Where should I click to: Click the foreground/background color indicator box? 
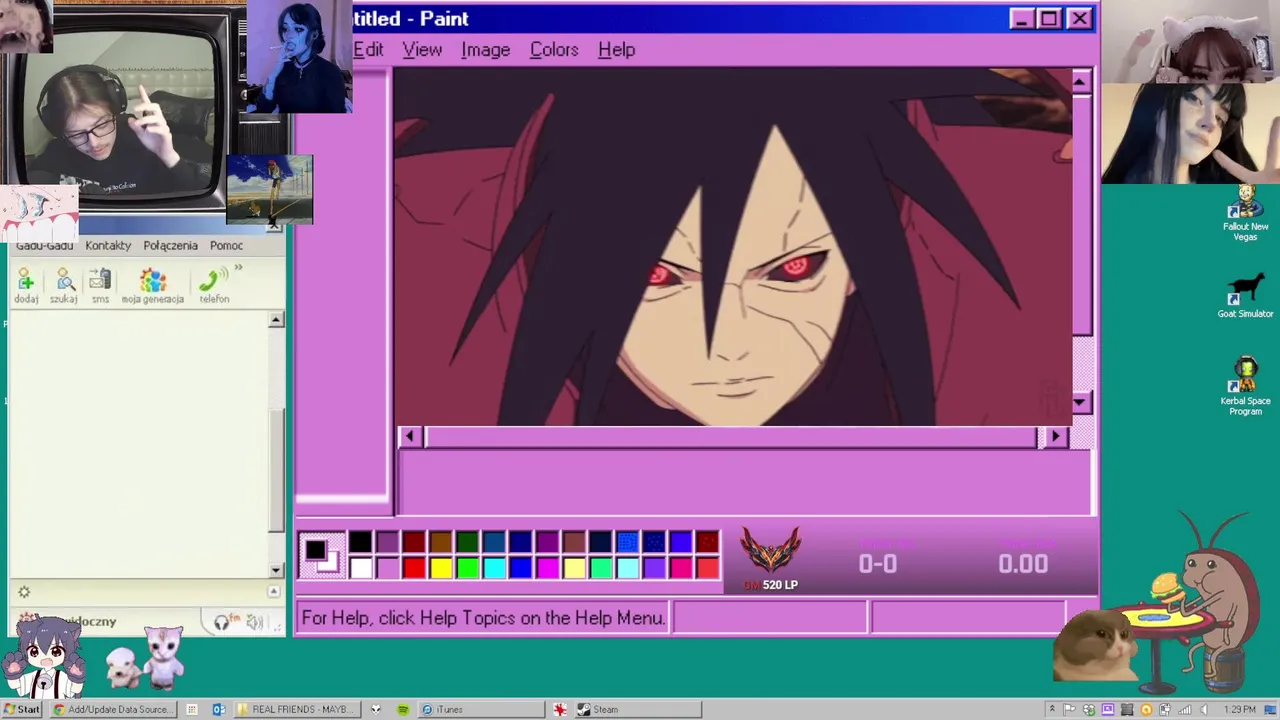(321, 555)
